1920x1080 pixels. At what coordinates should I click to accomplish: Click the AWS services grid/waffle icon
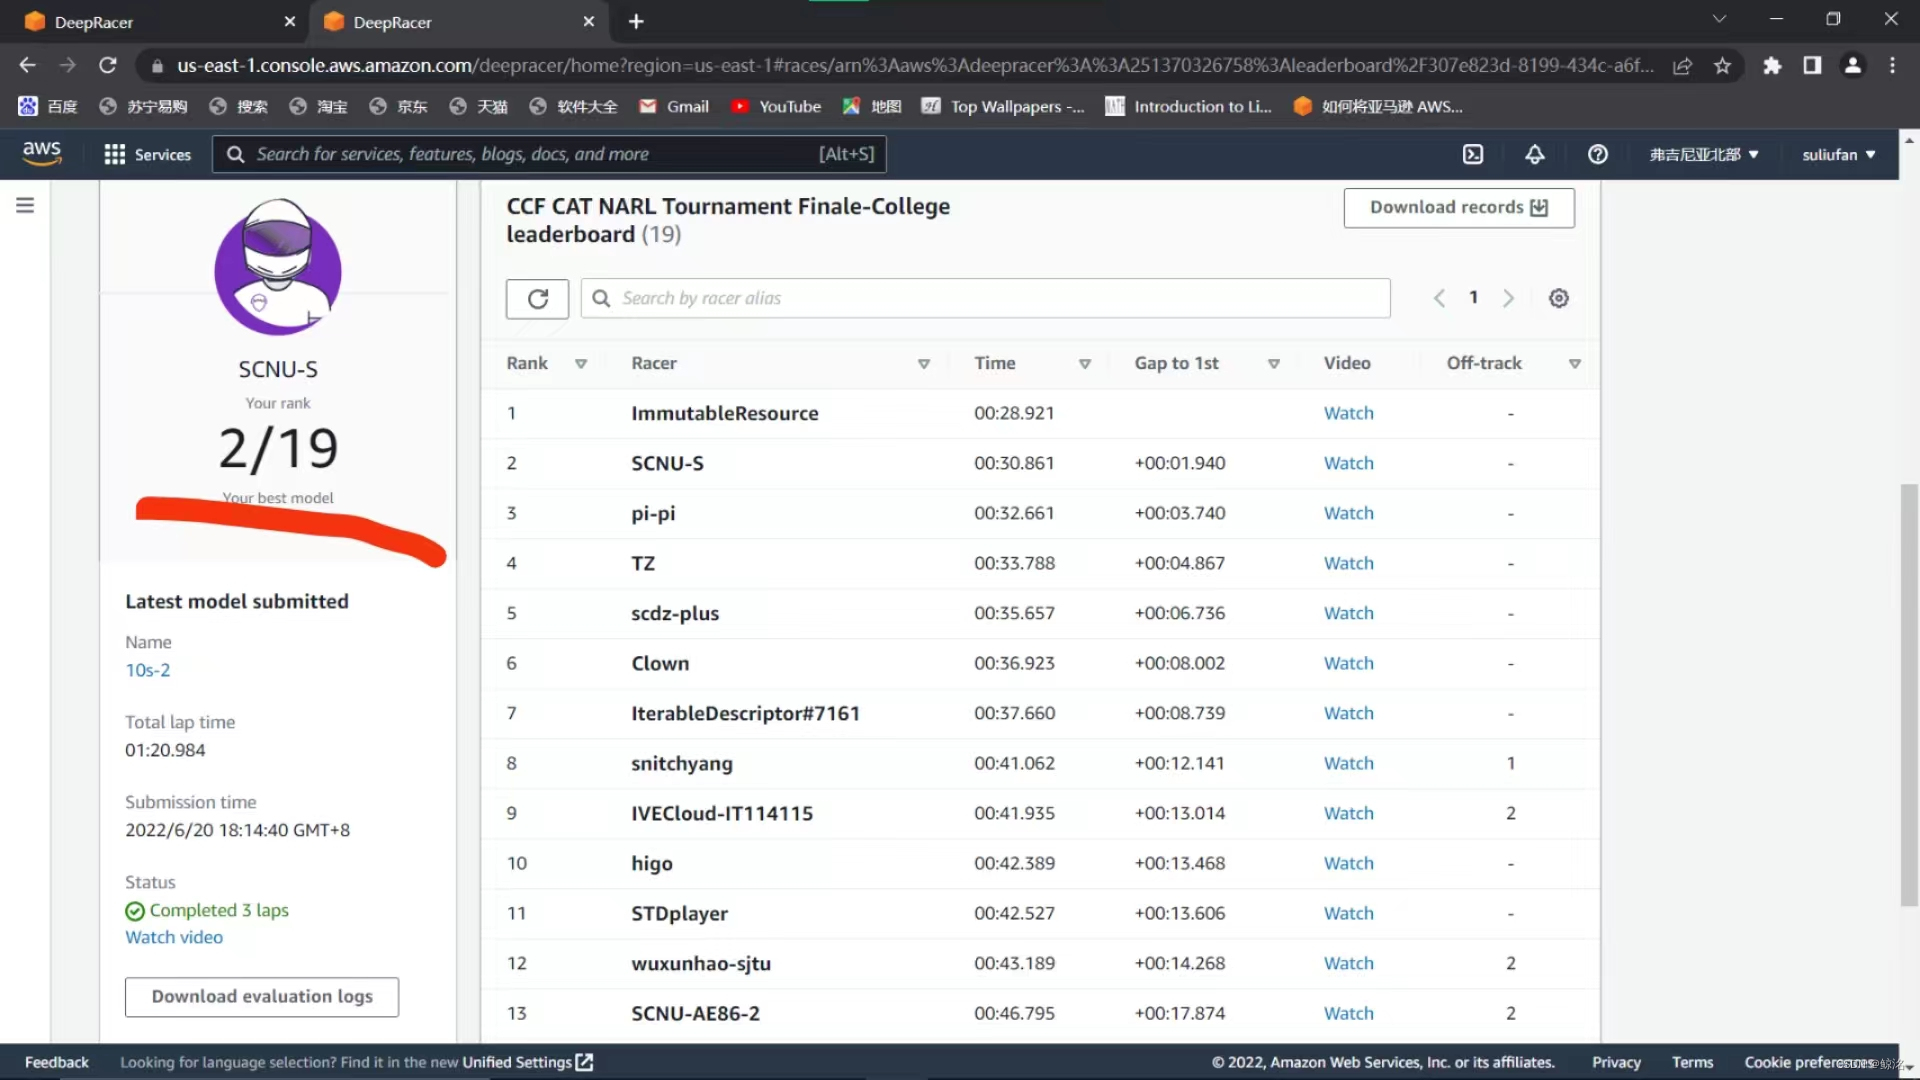[x=115, y=154]
